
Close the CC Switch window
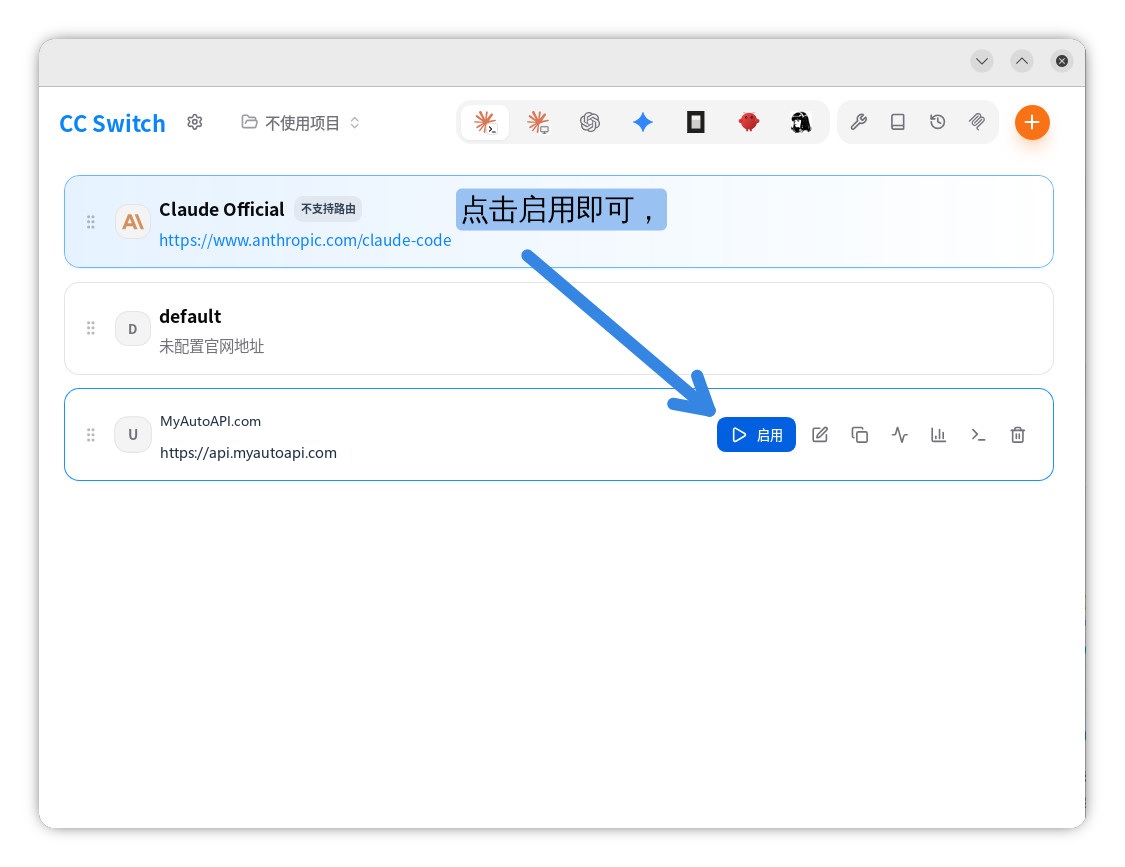click(1062, 61)
